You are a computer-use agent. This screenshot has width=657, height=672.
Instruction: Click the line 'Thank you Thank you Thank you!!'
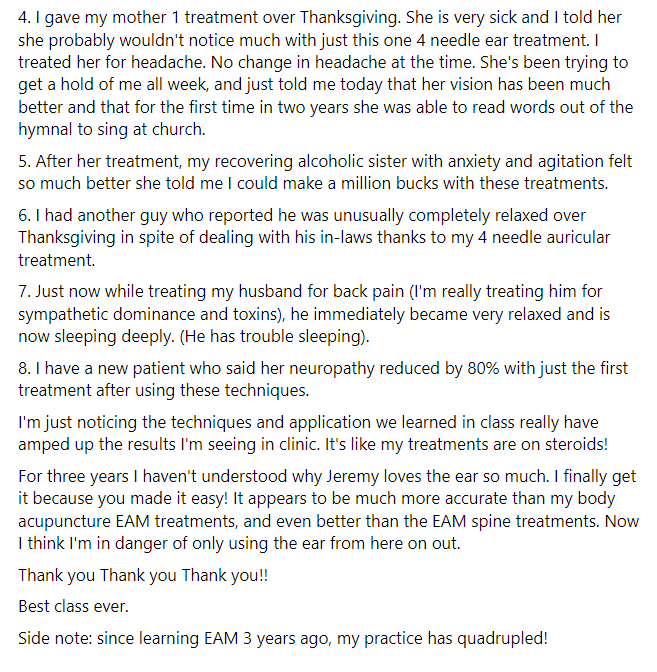pyautogui.click(x=143, y=575)
